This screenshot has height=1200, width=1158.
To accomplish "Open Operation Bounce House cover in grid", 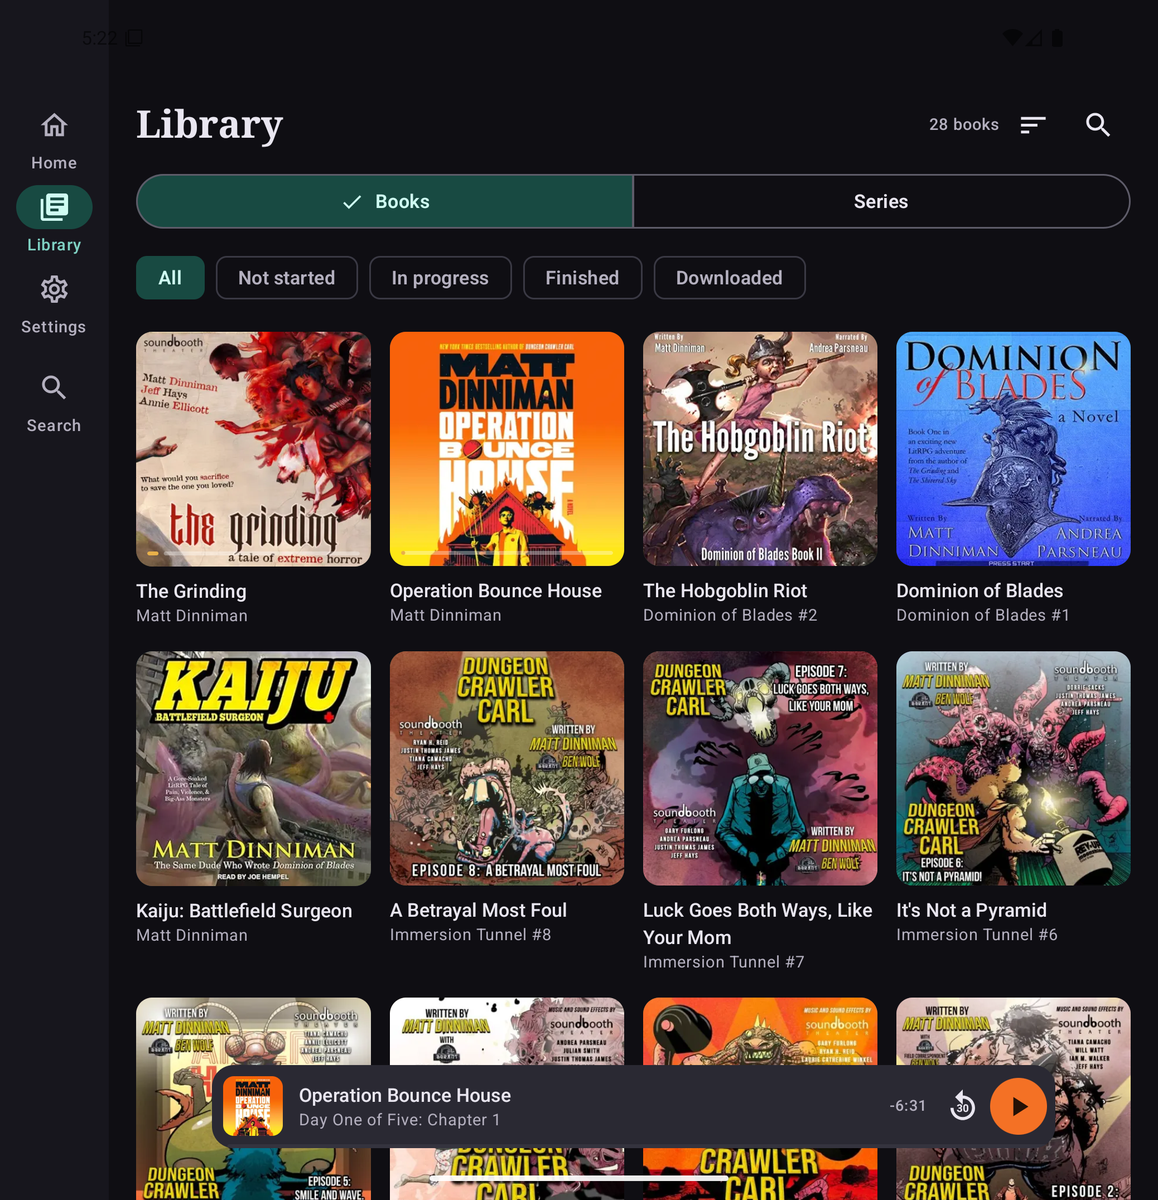I will pyautogui.click(x=507, y=449).
